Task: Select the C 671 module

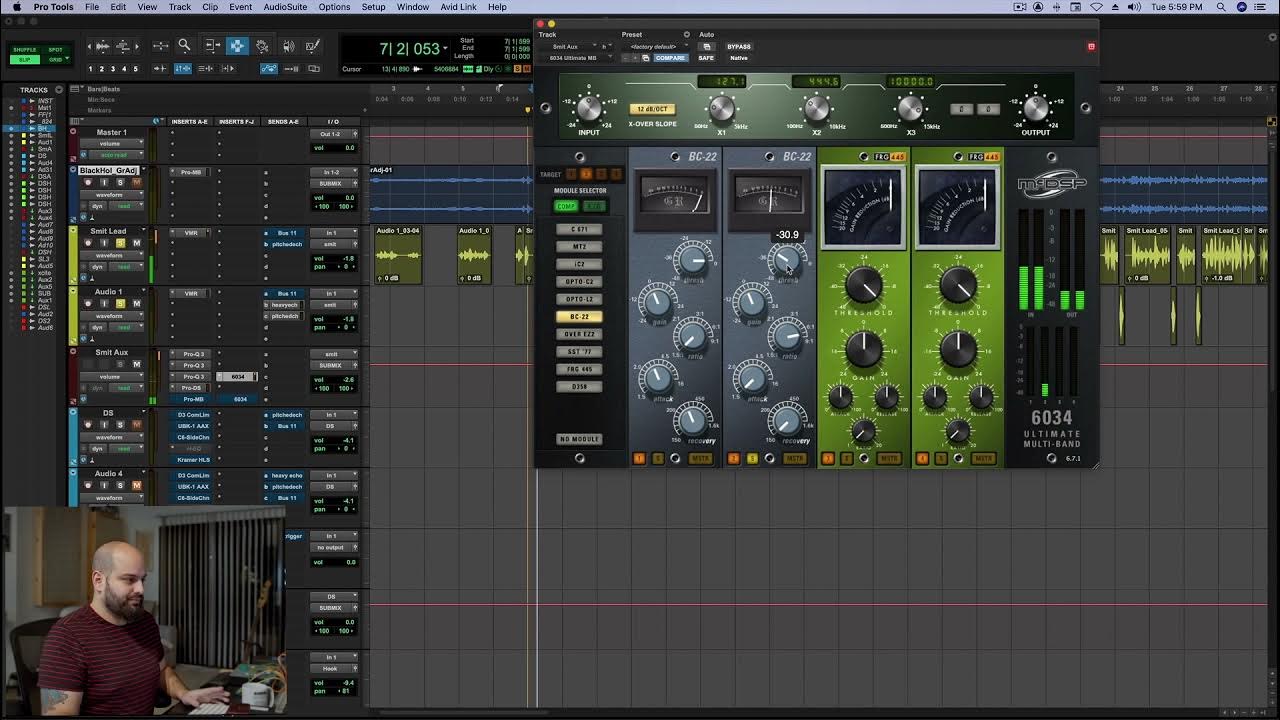Action: 579,229
